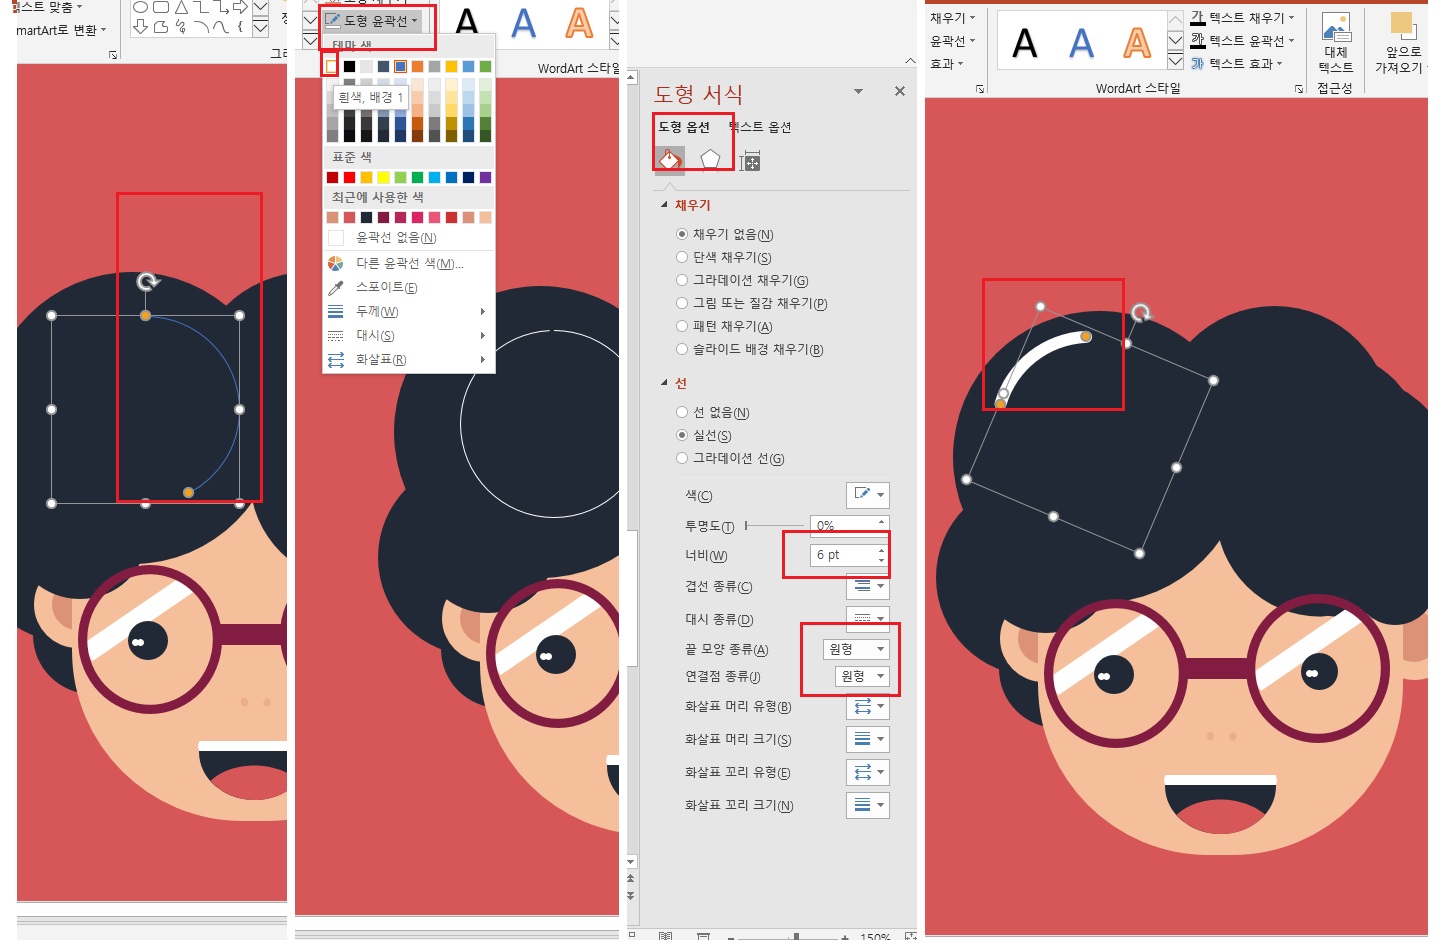The width and height of the screenshot is (1438, 946).
Task: Select 실선 solid line radio button
Action: (682, 435)
